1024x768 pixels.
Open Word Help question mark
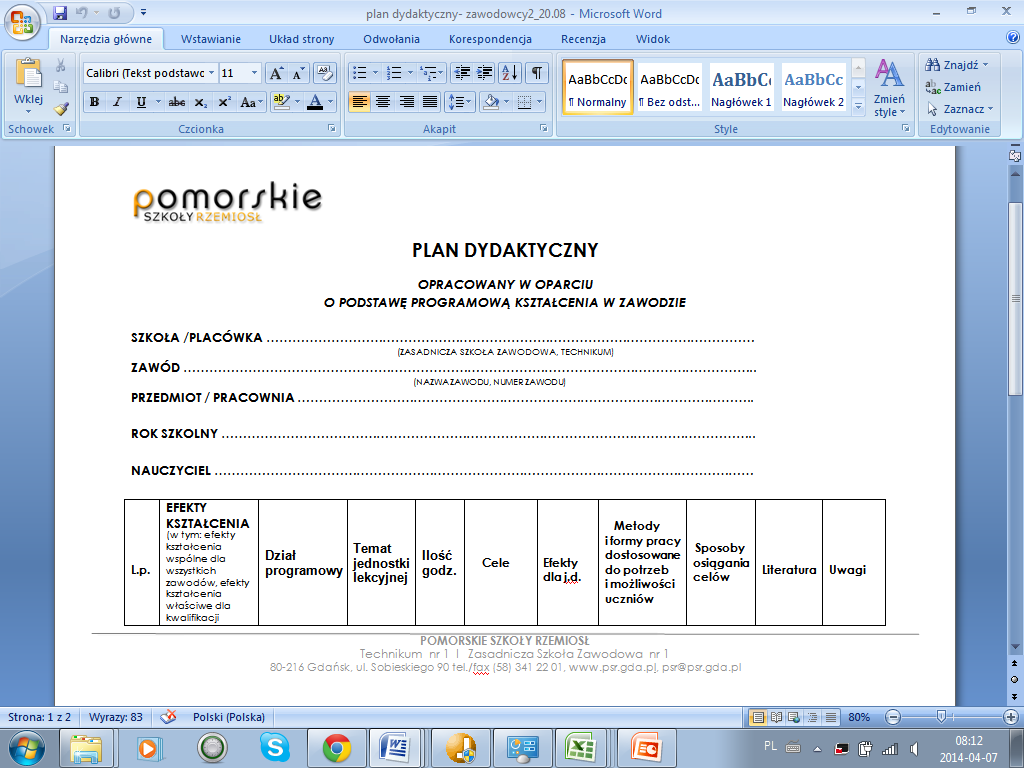1014,38
